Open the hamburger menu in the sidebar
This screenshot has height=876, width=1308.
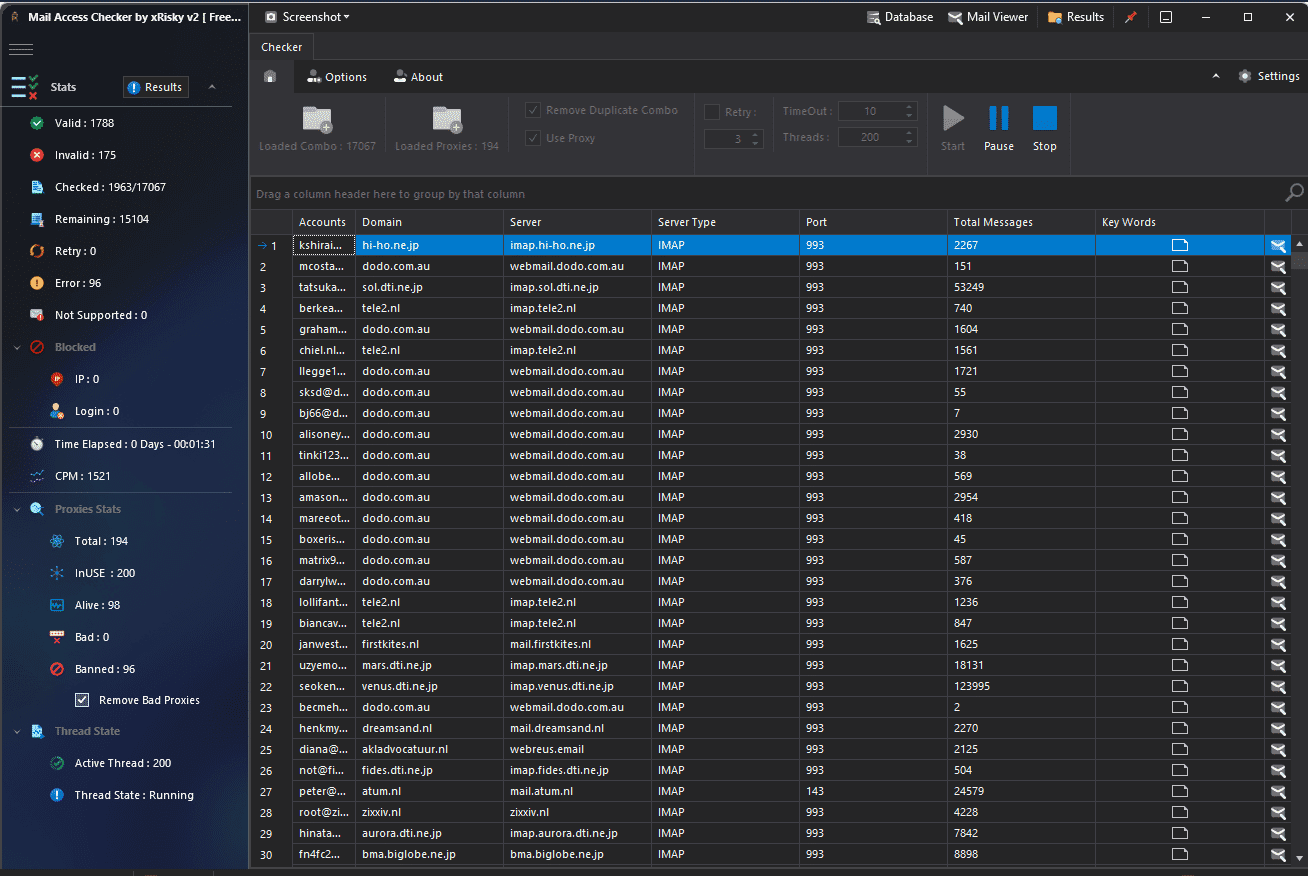click(21, 50)
